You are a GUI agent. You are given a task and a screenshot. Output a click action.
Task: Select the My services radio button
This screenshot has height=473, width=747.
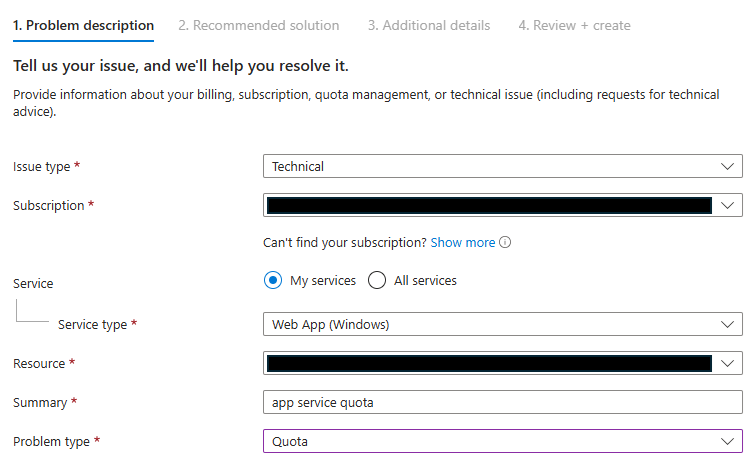coord(273,281)
